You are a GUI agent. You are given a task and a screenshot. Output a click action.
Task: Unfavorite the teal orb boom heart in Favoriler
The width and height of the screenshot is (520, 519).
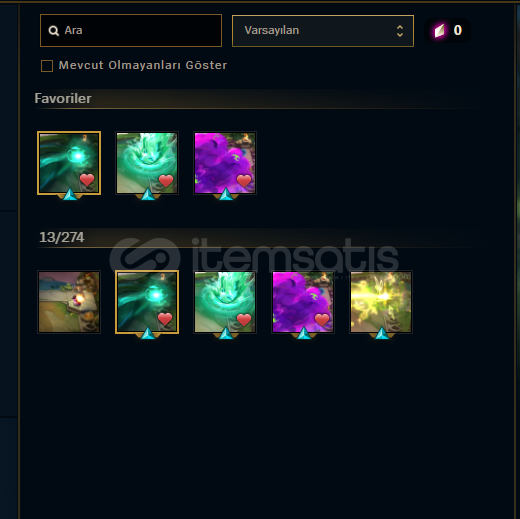[x=87, y=180]
